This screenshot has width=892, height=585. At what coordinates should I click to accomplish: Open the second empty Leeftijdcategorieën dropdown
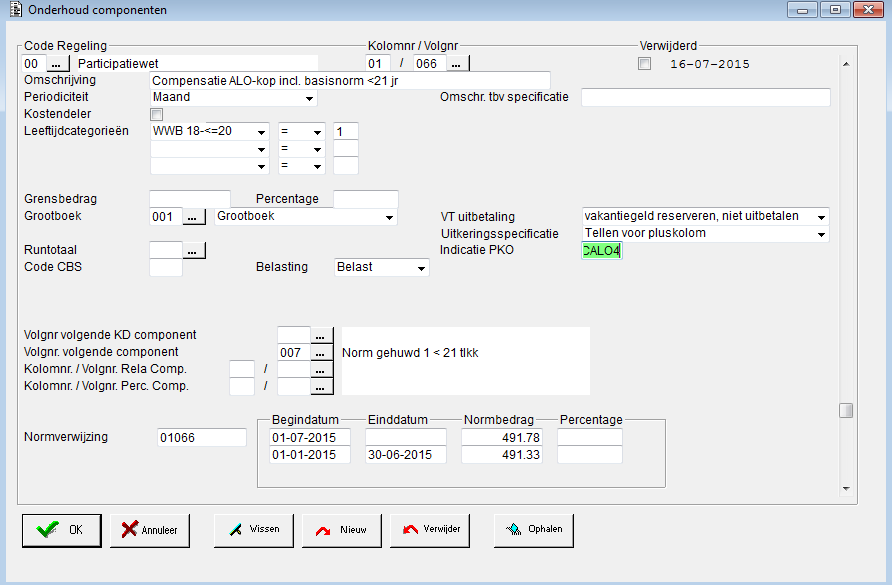tap(209, 149)
